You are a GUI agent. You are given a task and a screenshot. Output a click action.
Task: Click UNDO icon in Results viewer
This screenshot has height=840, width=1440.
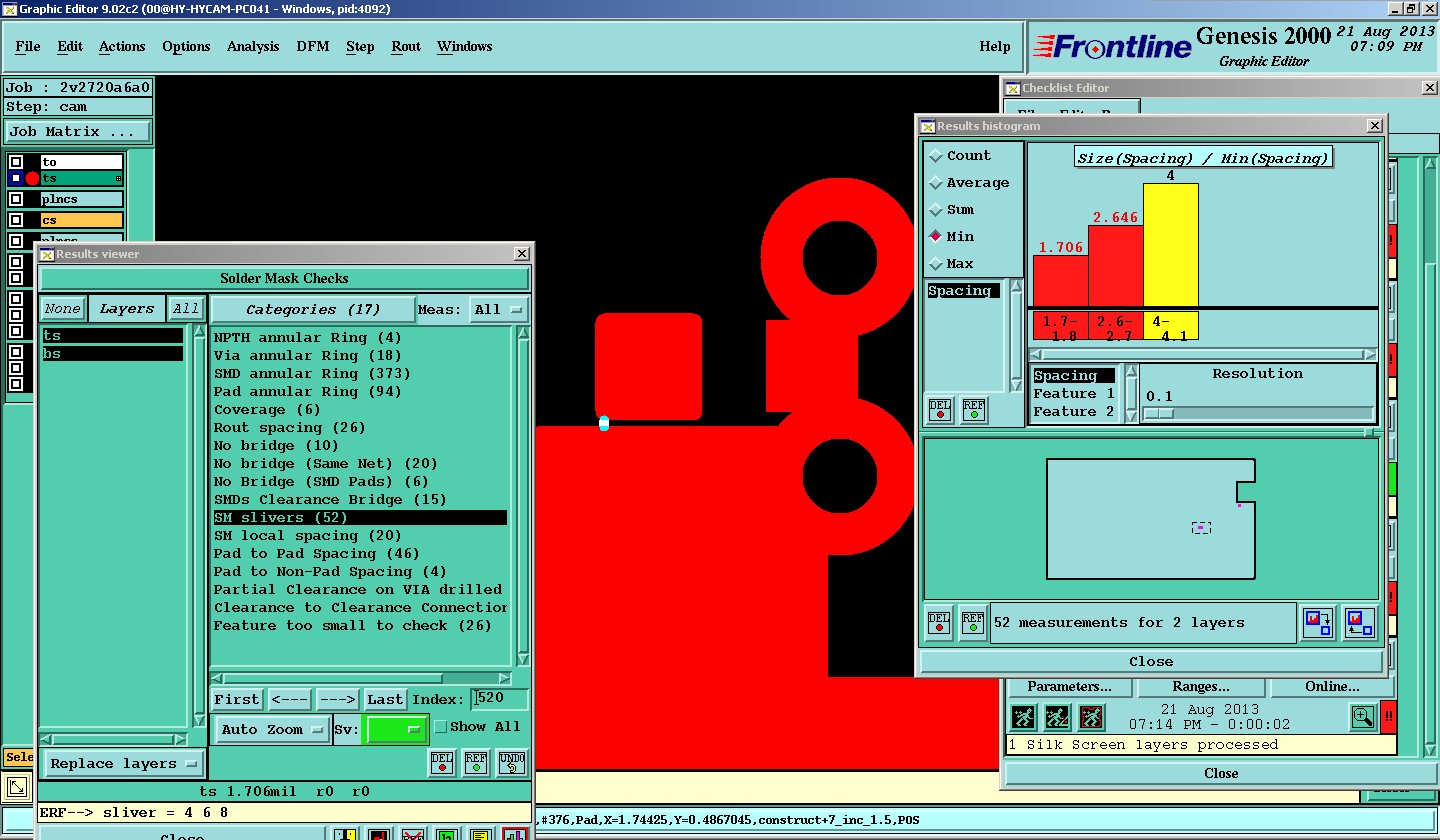511,763
